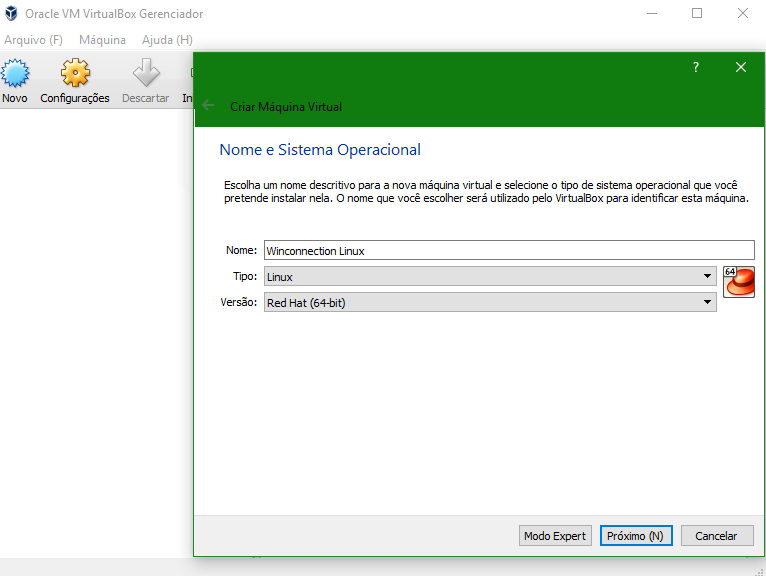Open the Arquivo (F) menu
The height and width of the screenshot is (576, 766).
pos(34,40)
